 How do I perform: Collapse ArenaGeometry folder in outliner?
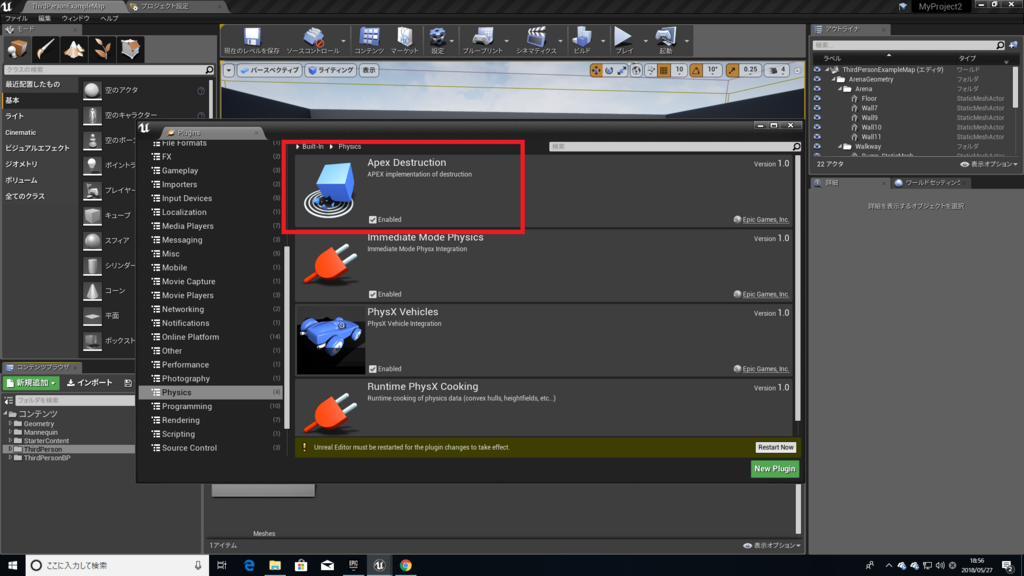click(833, 80)
